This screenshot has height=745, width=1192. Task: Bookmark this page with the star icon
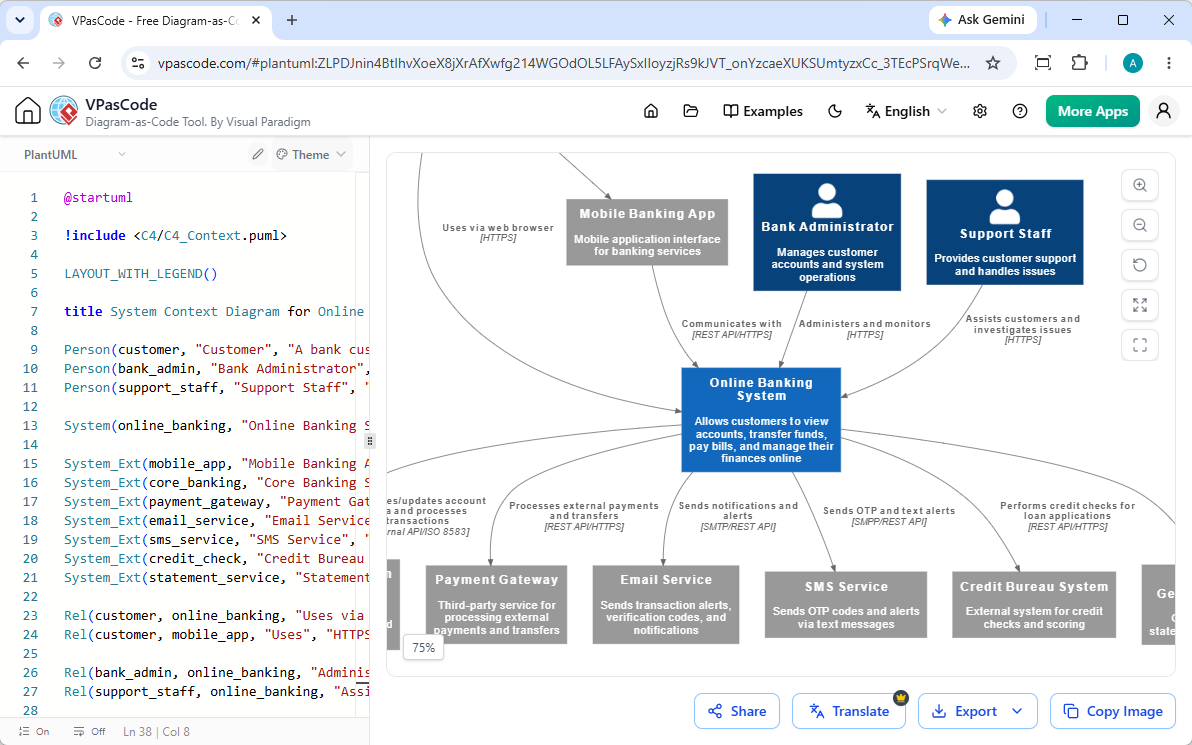pos(993,63)
